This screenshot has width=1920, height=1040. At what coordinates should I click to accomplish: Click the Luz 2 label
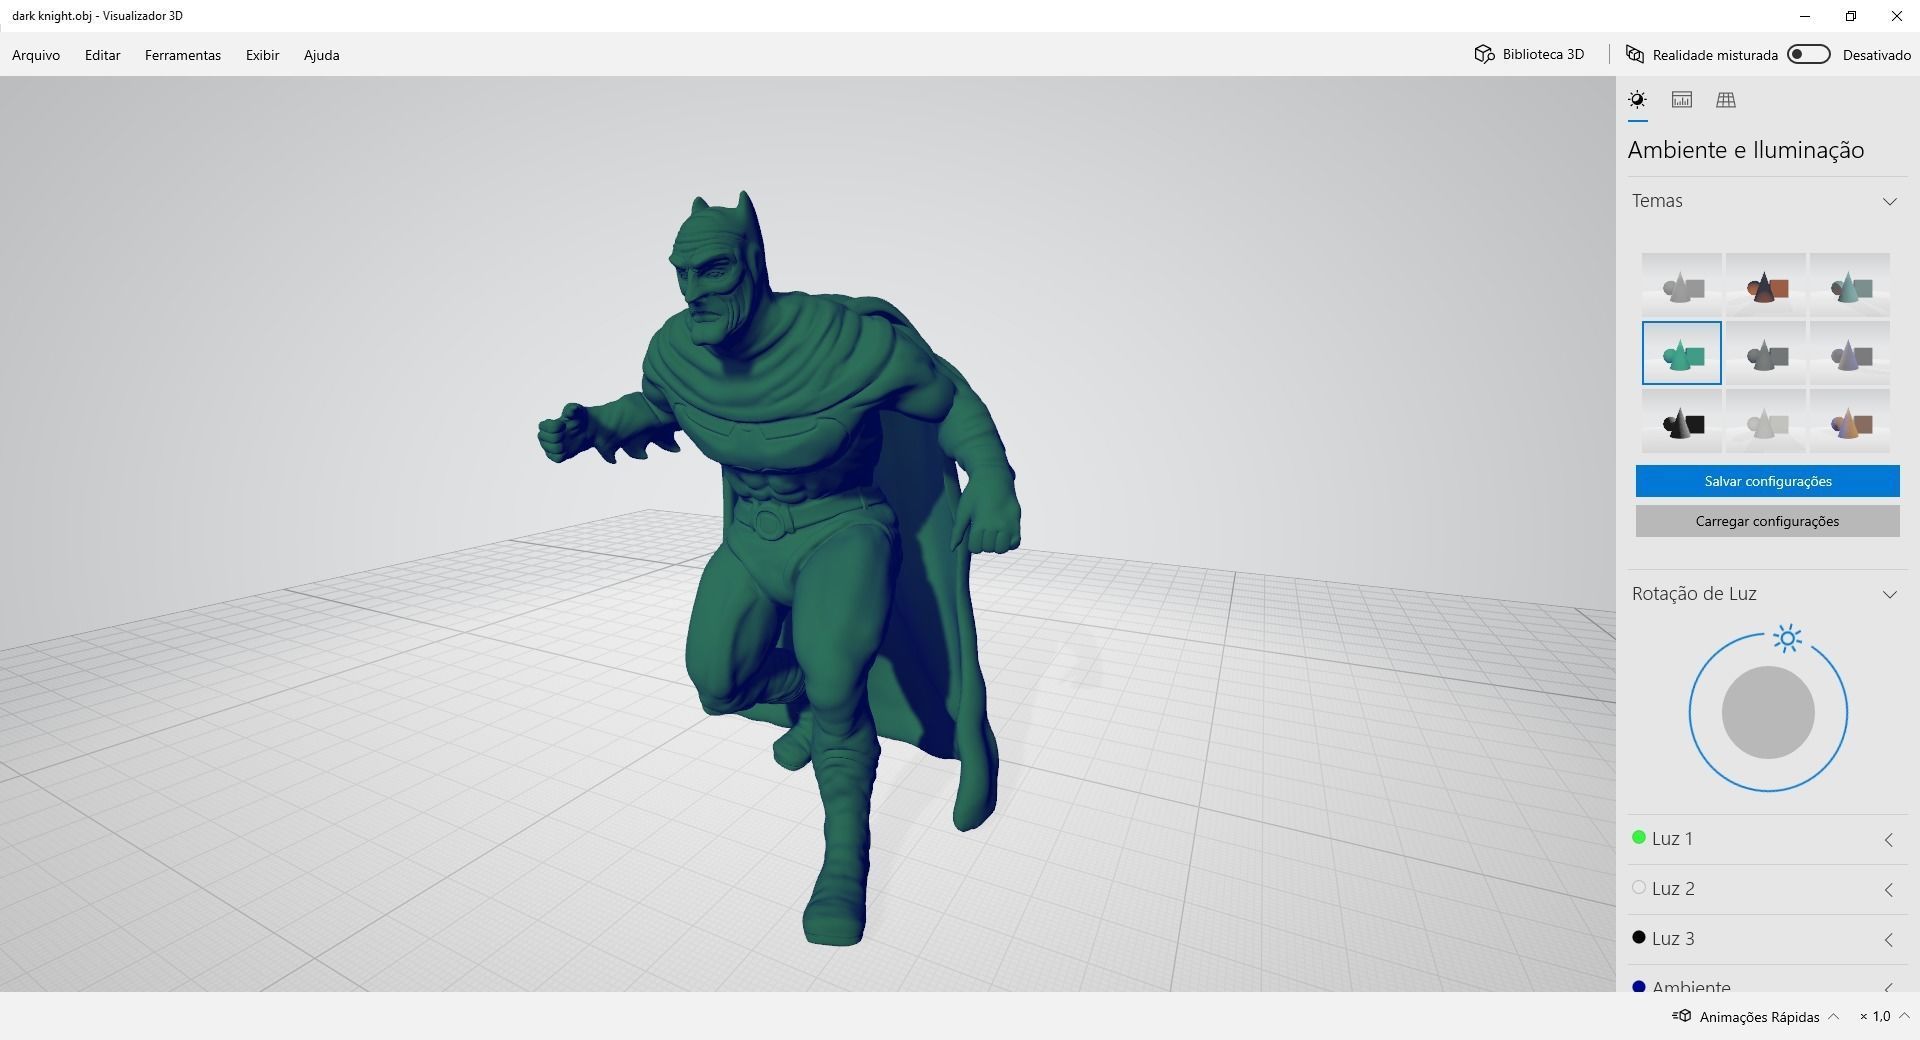point(1674,889)
